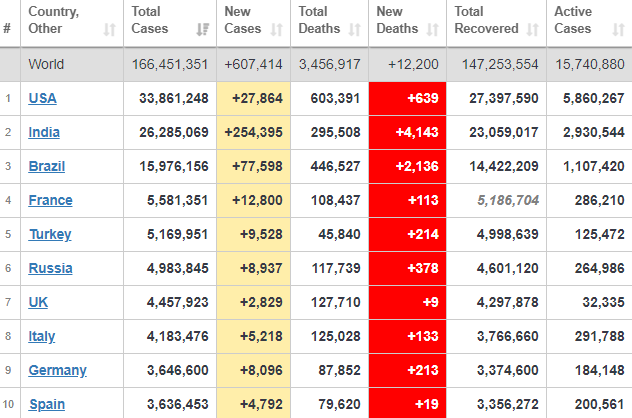The width and height of the screenshot is (632, 418).
Task: Click the Total Recovered column header text
Action: pyautogui.click(x=486, y=20)
